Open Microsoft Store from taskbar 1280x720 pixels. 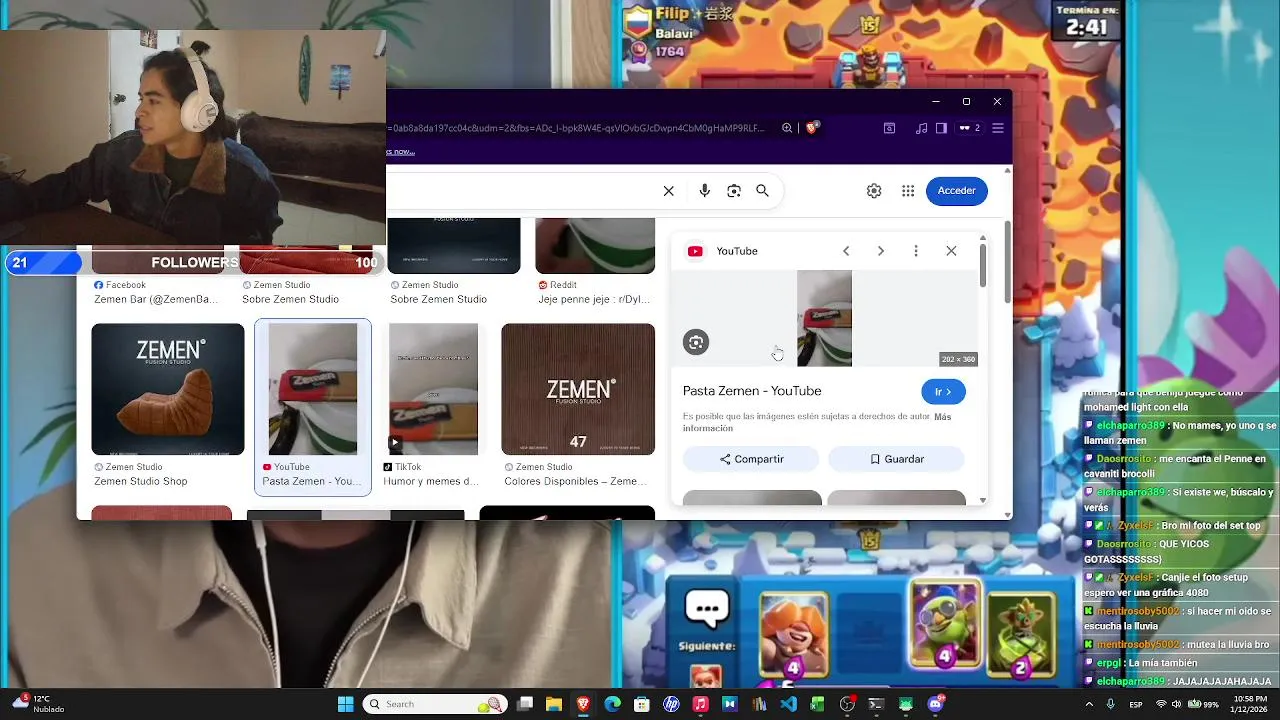pyautogui.click(x=642, y=704)
